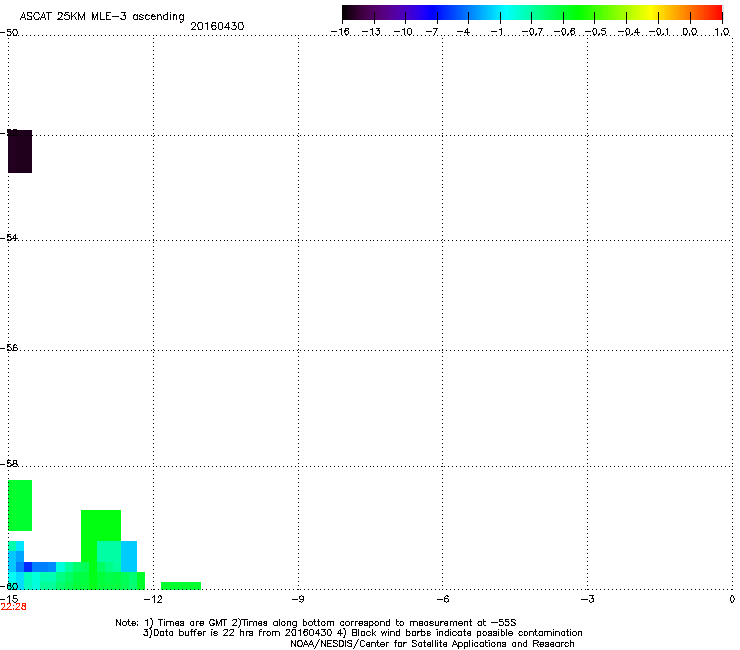Click the -9 longitude axis label
This screenshot has height=650, width=740.
coord(297,599)
